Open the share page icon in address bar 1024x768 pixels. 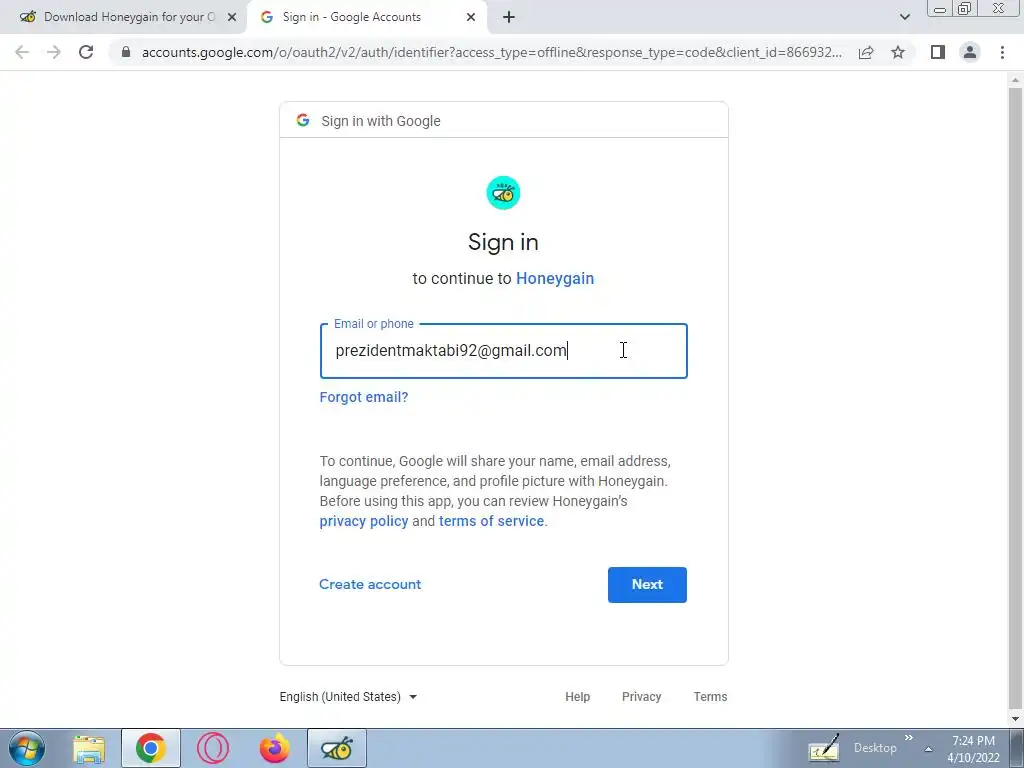coord(866,52)
